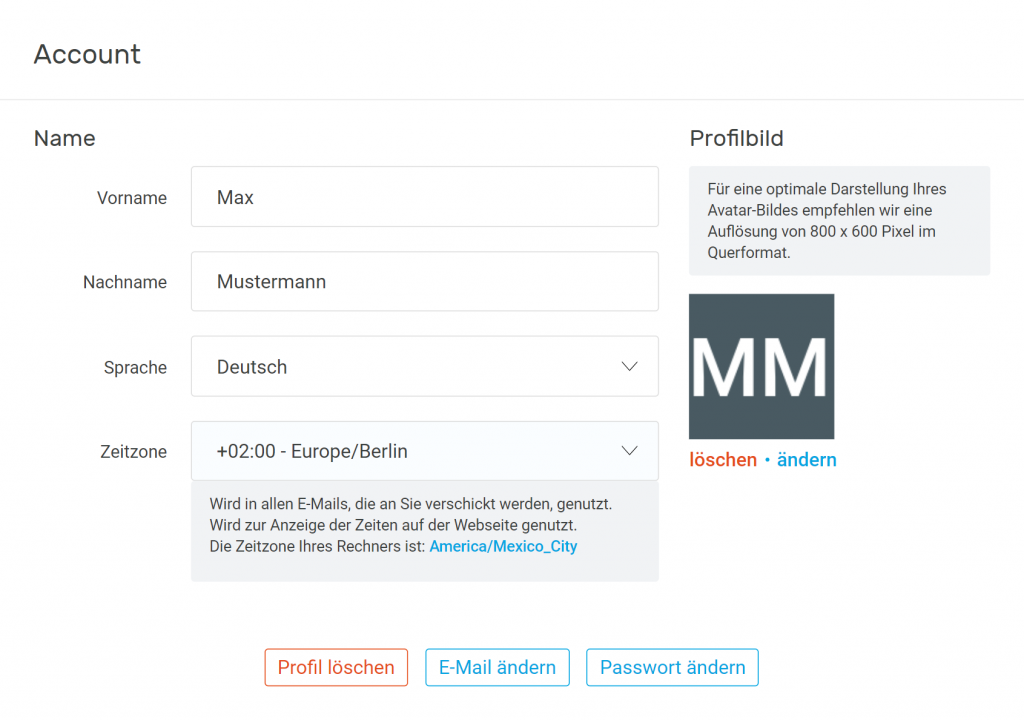1024x720 pixels.
Task: Delete profile picture via red löschen link
Action: 723,460
